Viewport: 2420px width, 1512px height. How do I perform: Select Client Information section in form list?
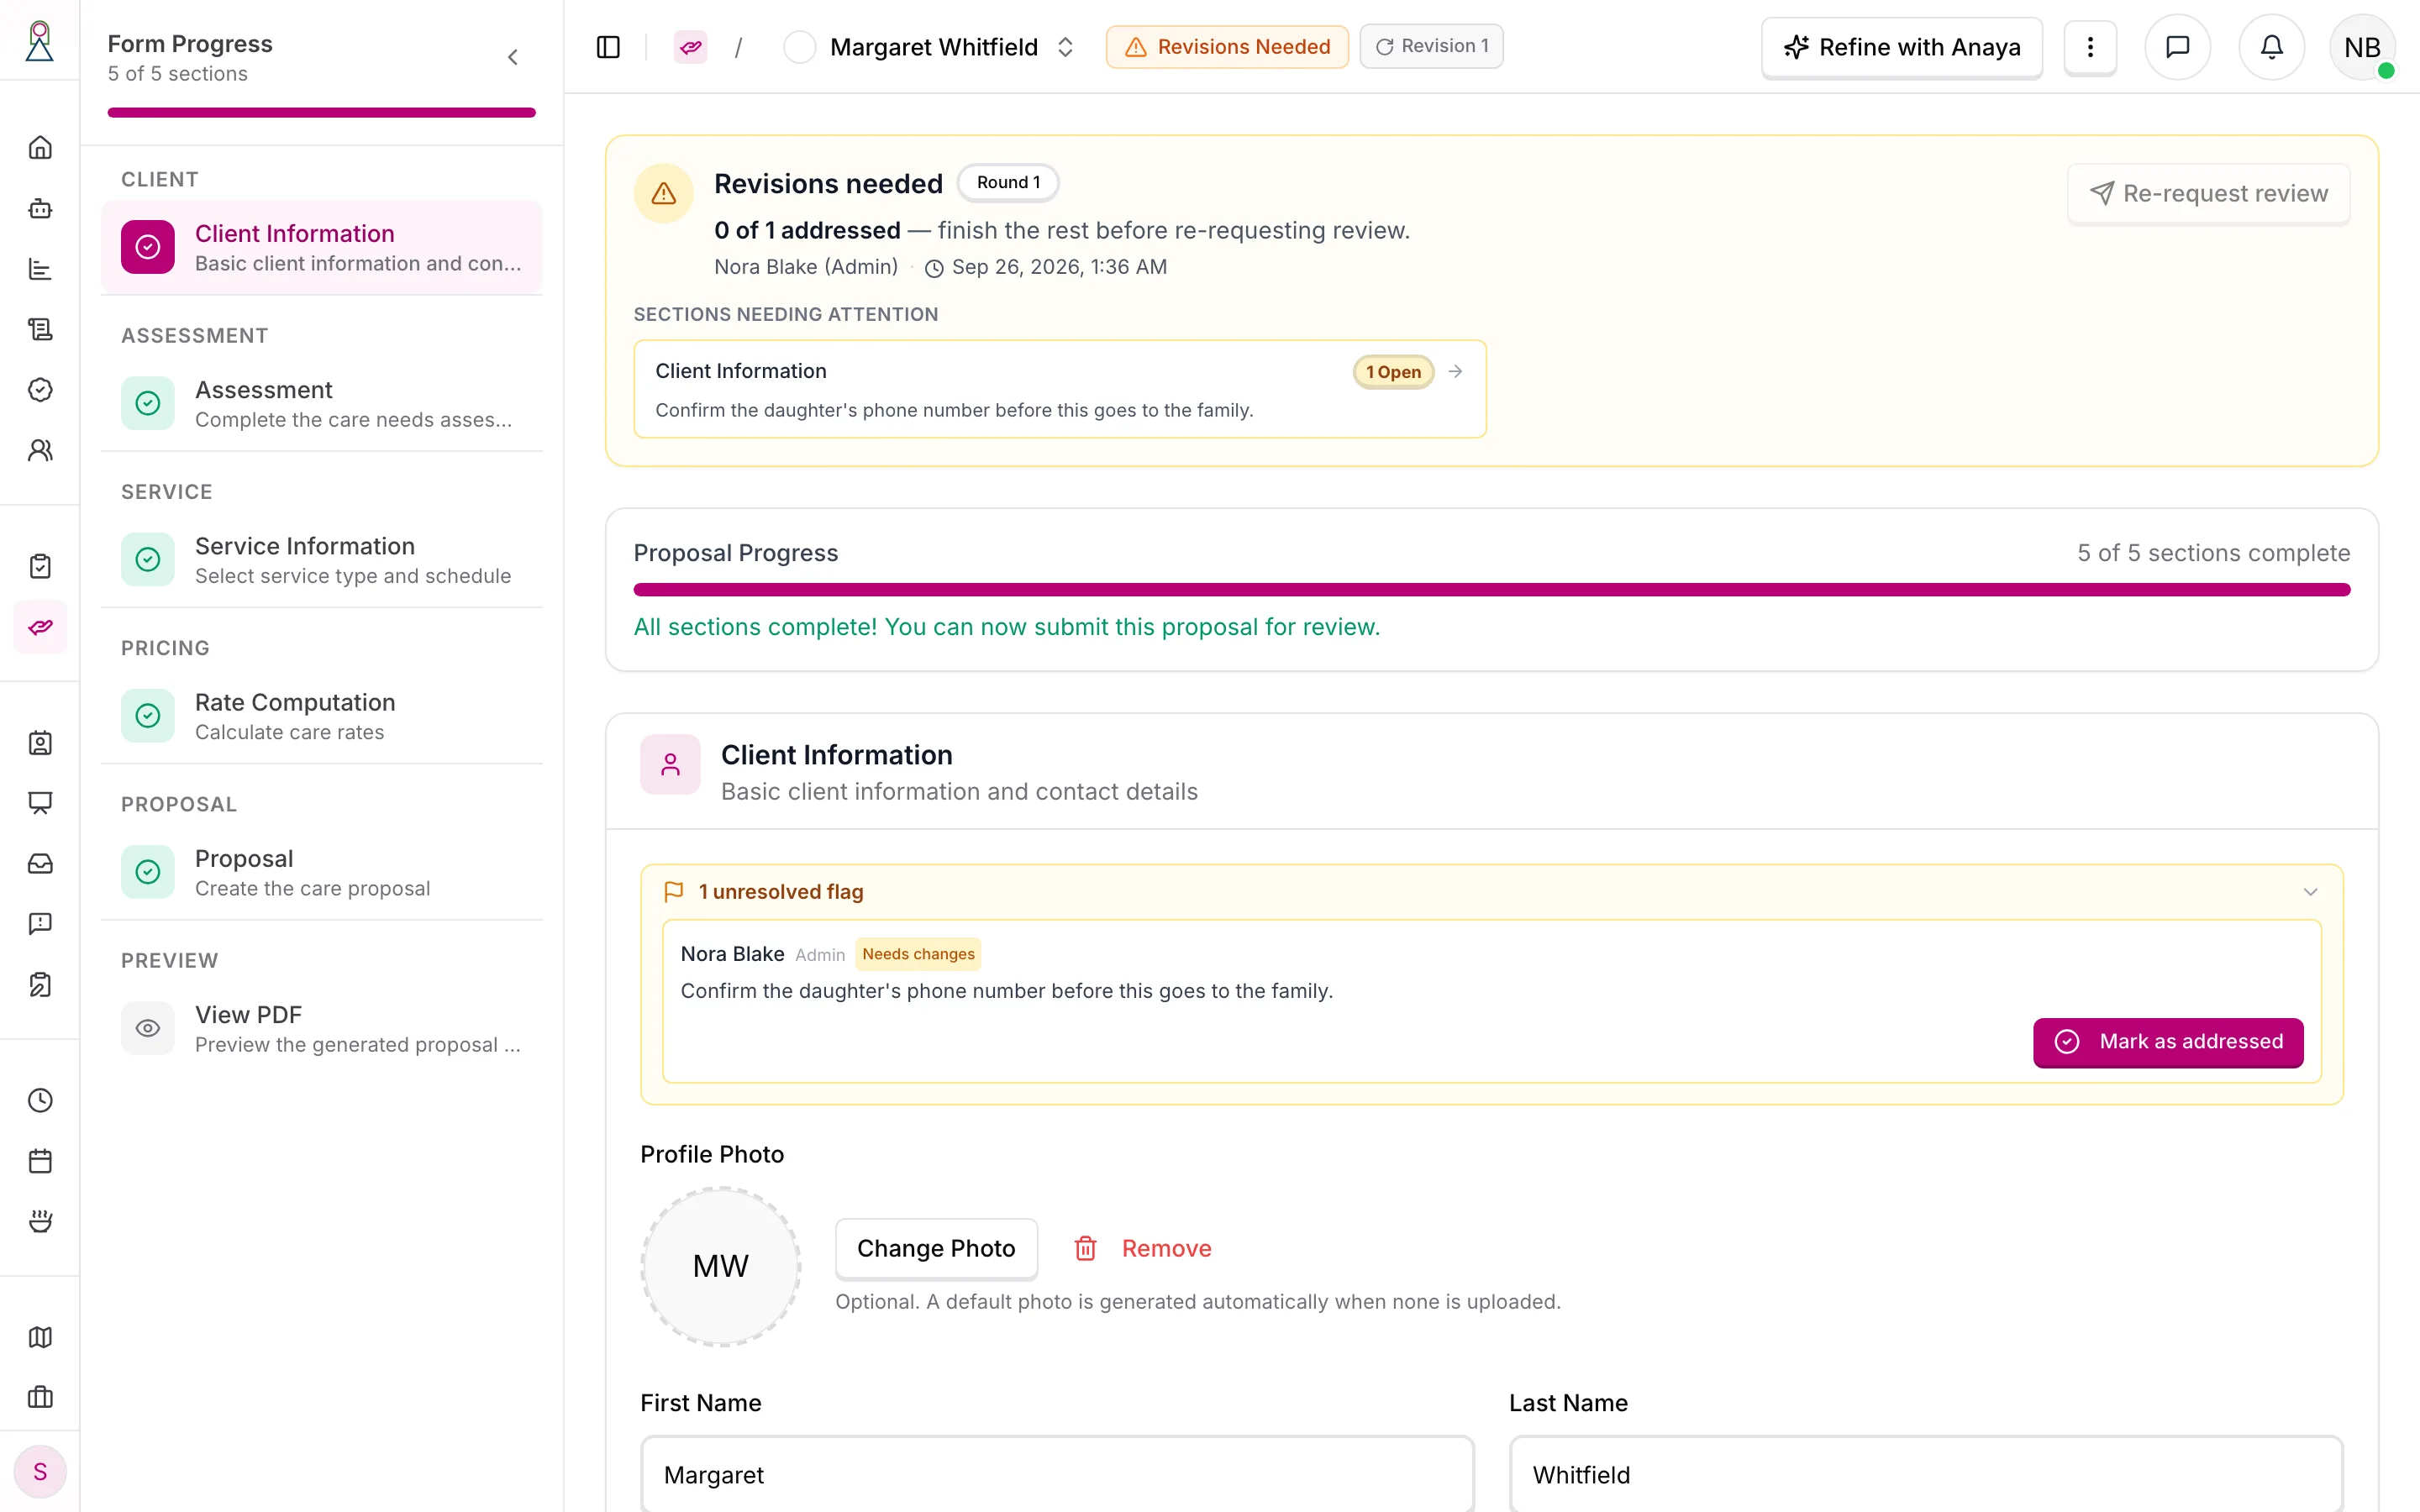pyautogui.click(x=322, y=247)
